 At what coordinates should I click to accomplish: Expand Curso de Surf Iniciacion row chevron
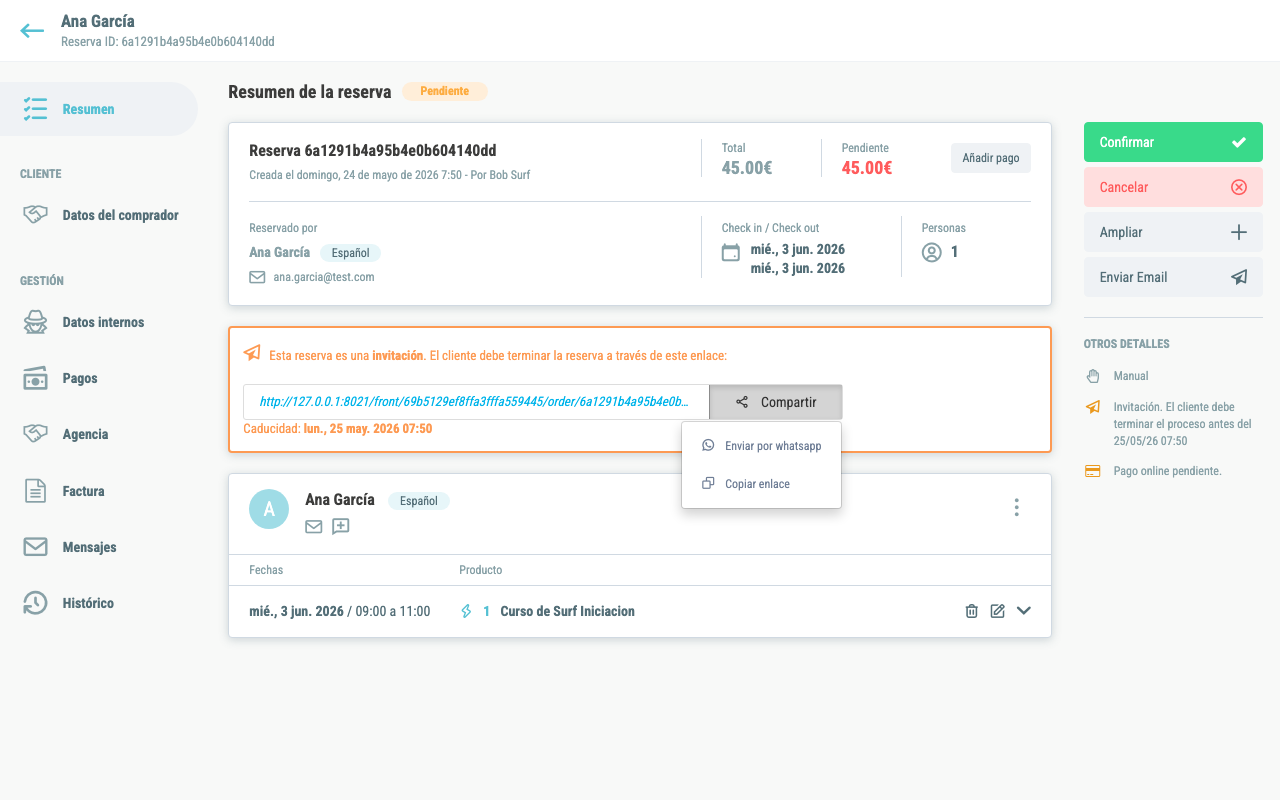point(1023,611)
